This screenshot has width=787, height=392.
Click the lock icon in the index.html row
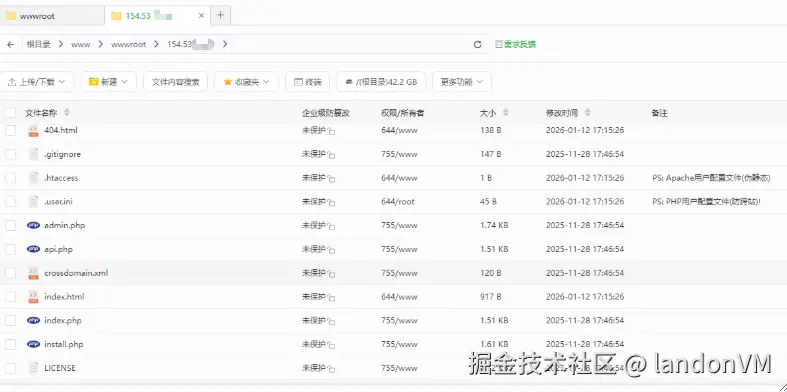pyautogui.click(x=331, y=297)
